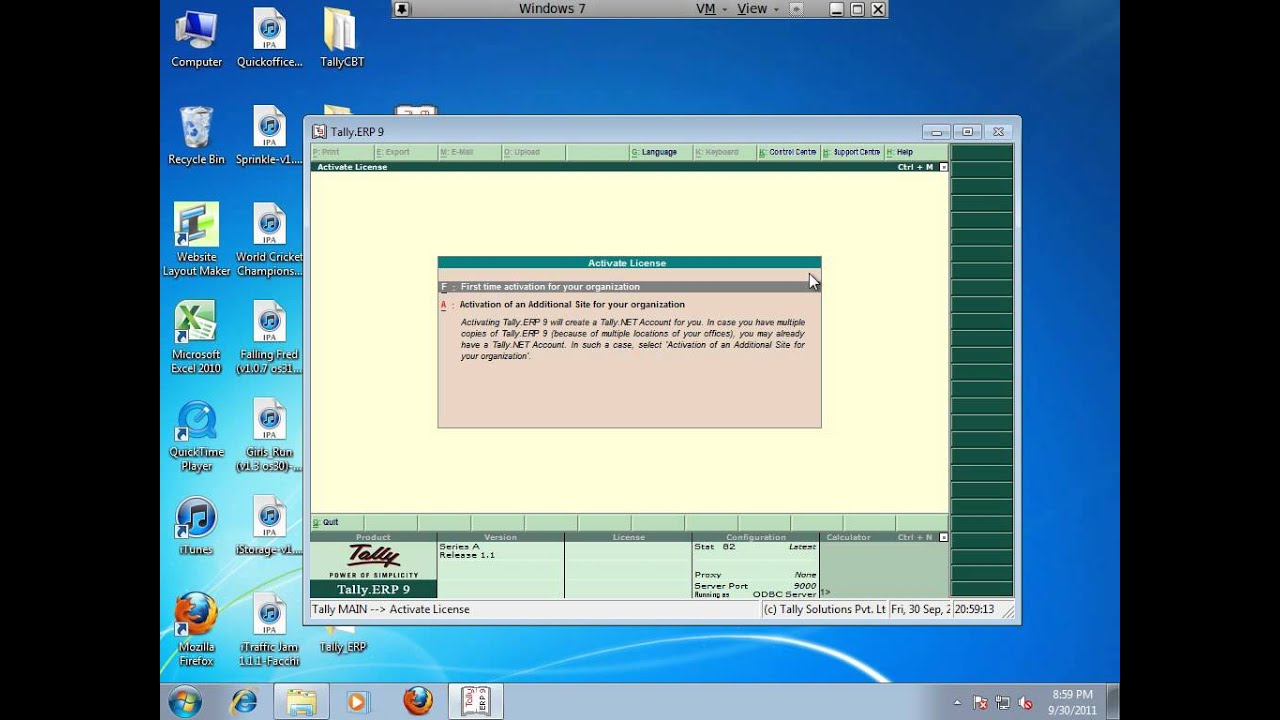Viewport: 1280px width, 720px height.
Task: Open the Tally ERP desktop shortcut
Action: pos(342,638)
